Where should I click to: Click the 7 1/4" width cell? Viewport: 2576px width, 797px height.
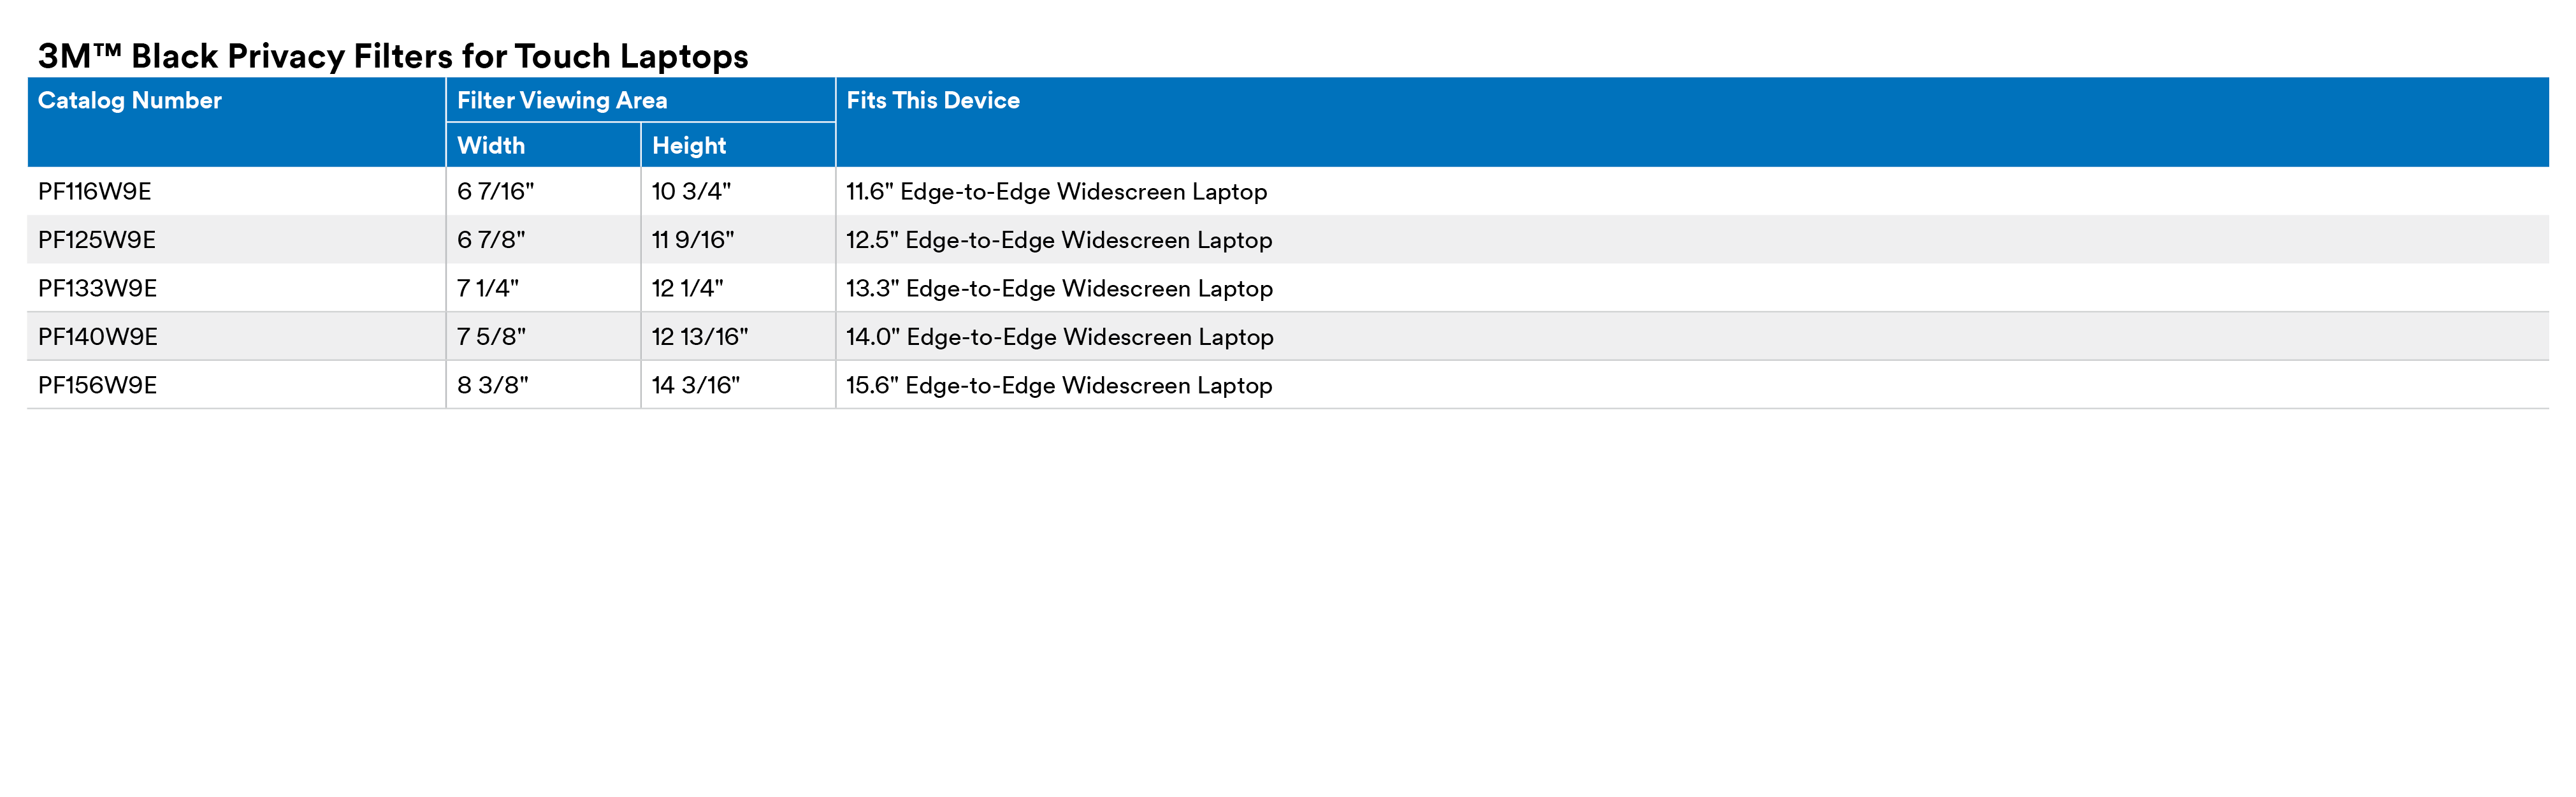(487, 288)
